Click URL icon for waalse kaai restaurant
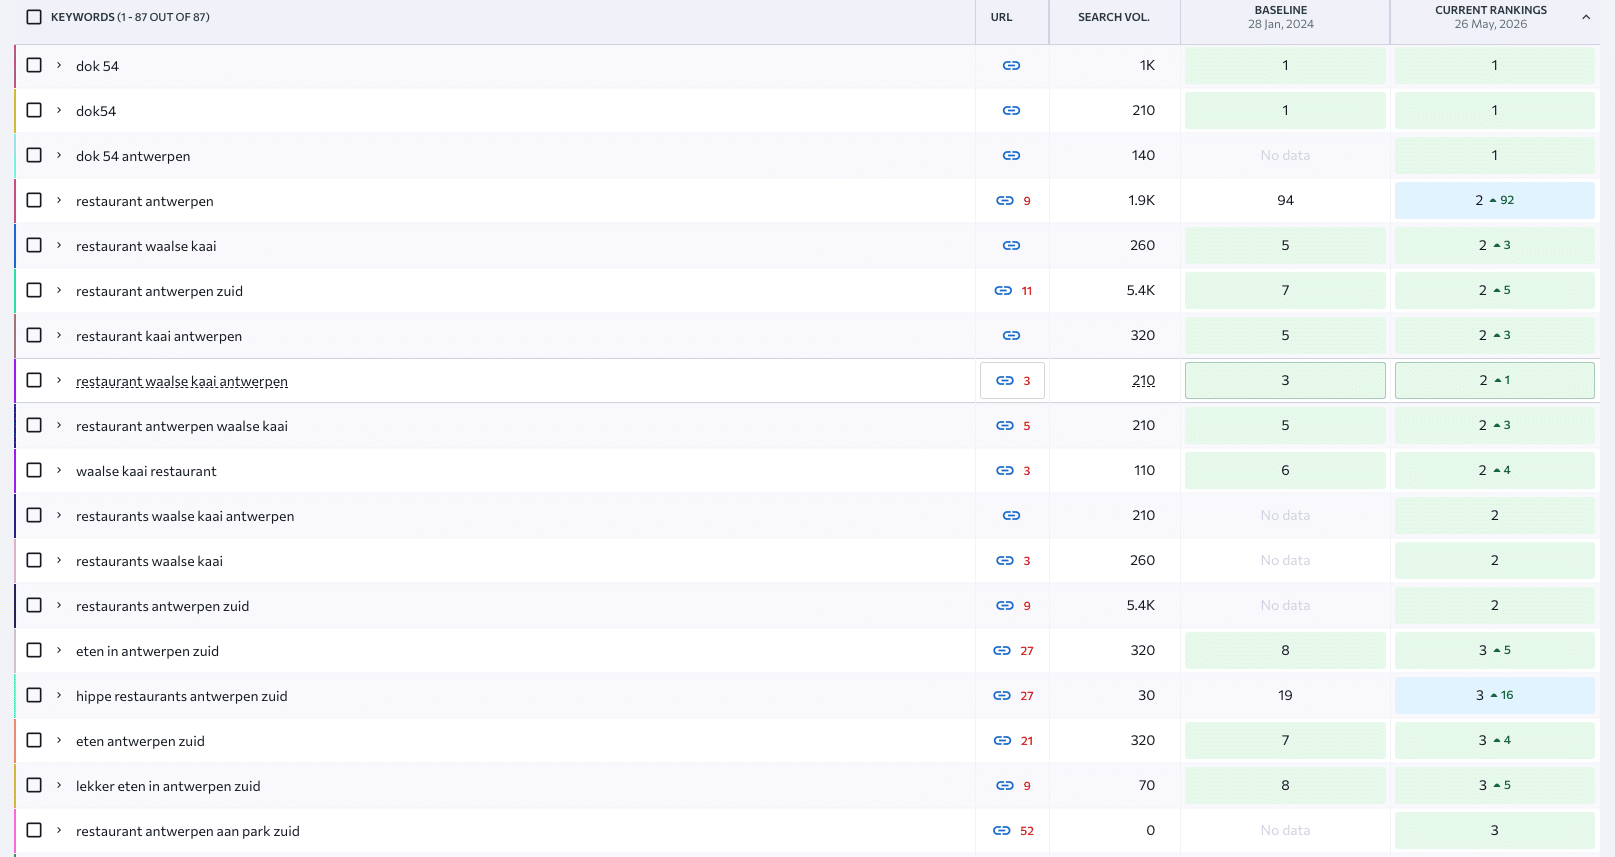 1005,471
